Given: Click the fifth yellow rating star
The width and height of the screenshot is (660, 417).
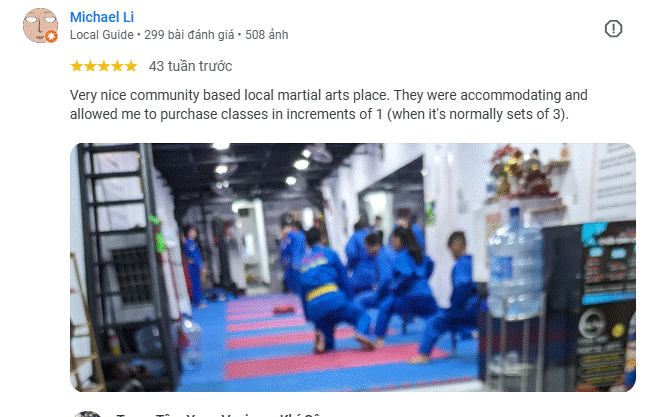Looking at the screenshot, I should point(131,66).
